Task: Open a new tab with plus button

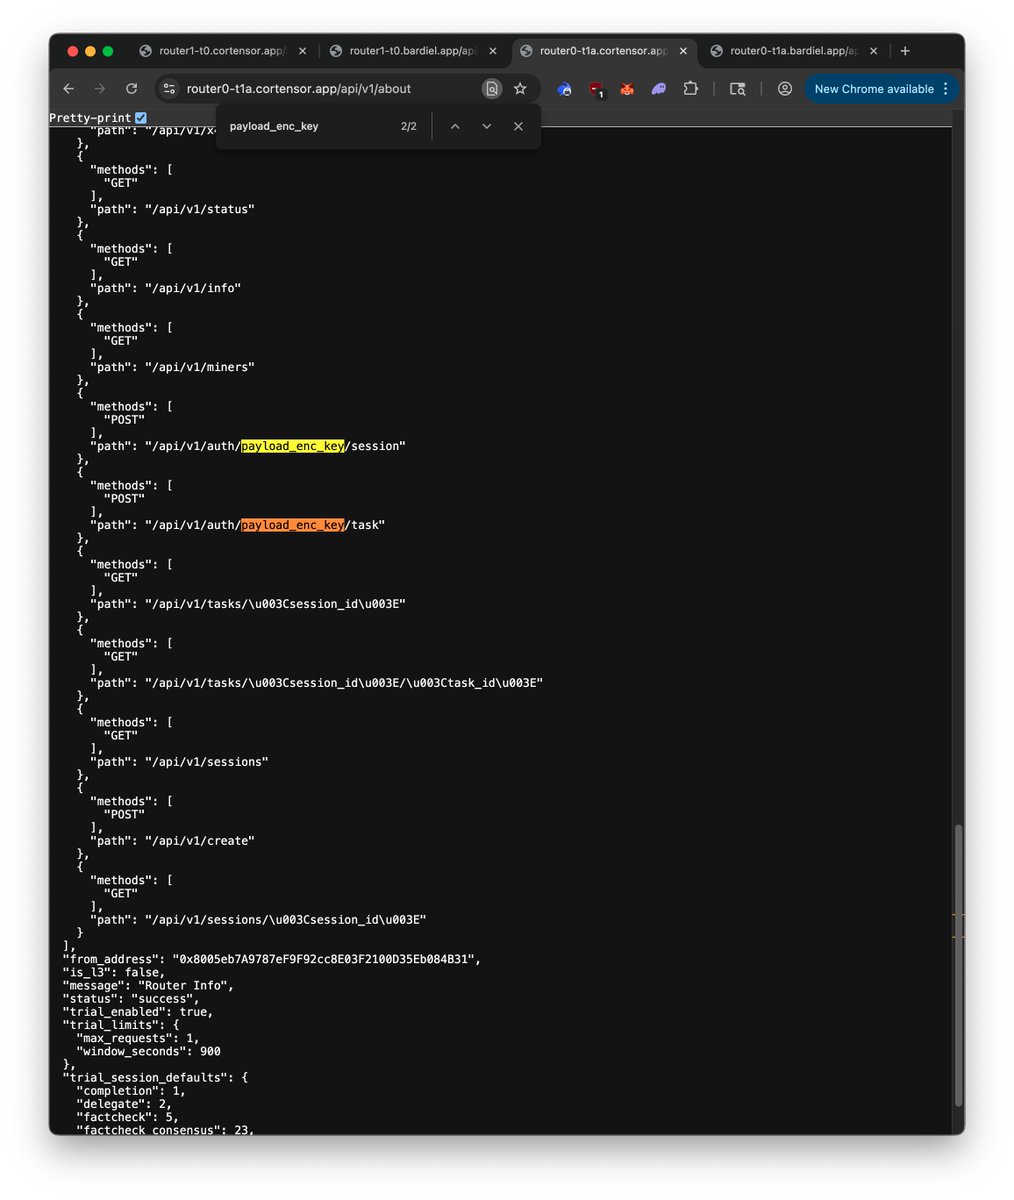Action: pos(905,51)
